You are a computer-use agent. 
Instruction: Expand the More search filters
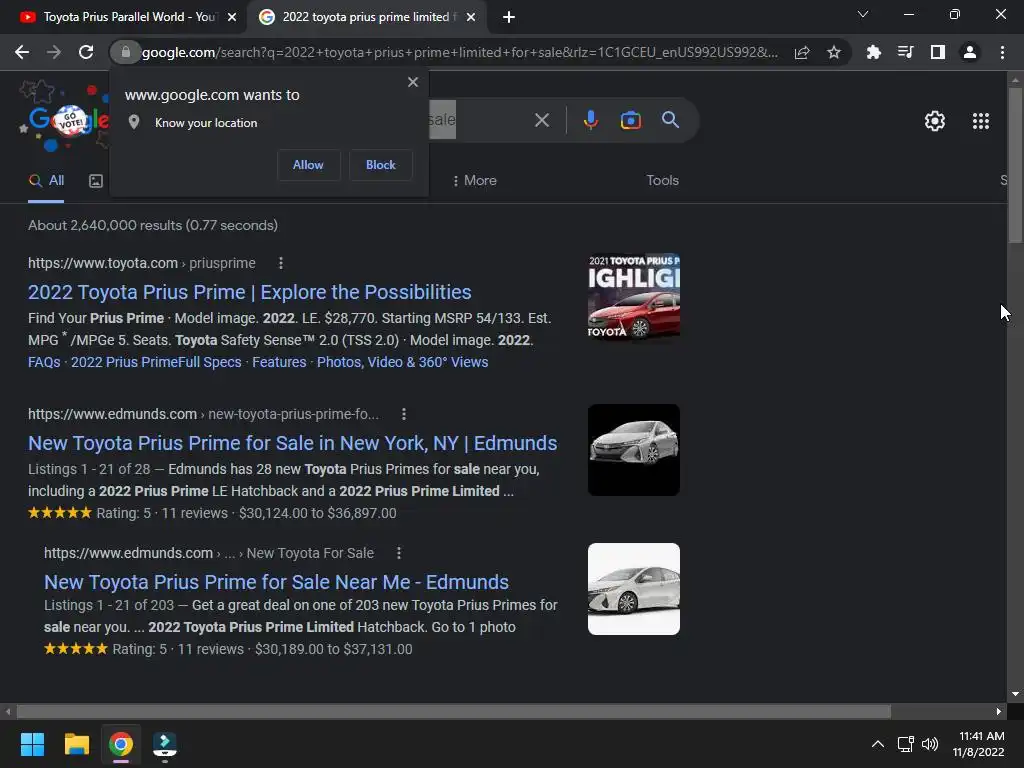click(x=475, y=181)
